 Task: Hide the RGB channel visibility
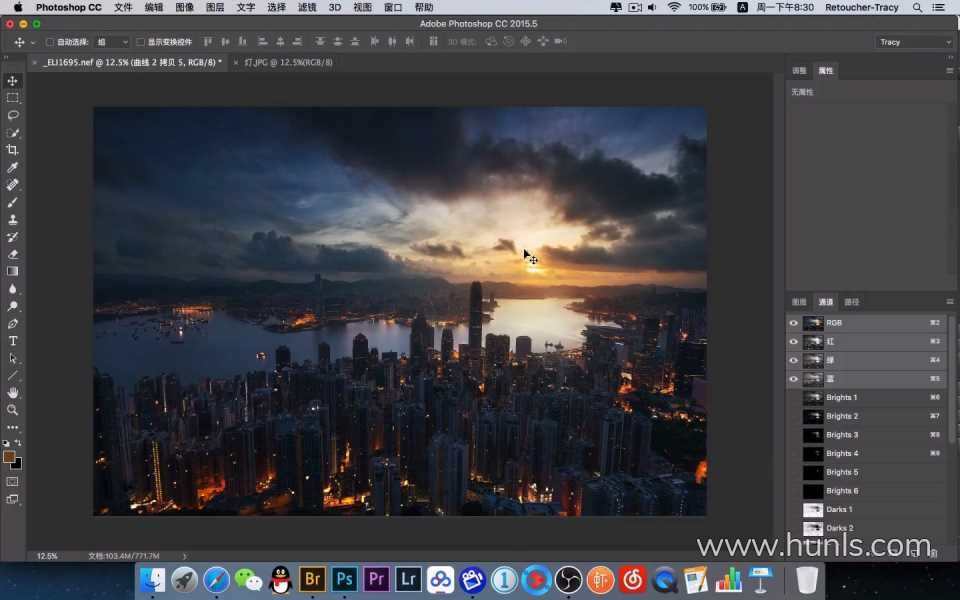pos(793,323)
